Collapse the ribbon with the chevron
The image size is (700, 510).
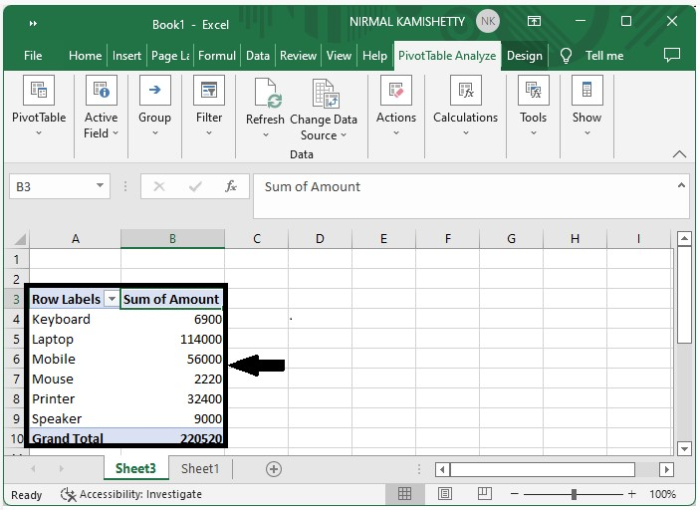click(679, 155)
